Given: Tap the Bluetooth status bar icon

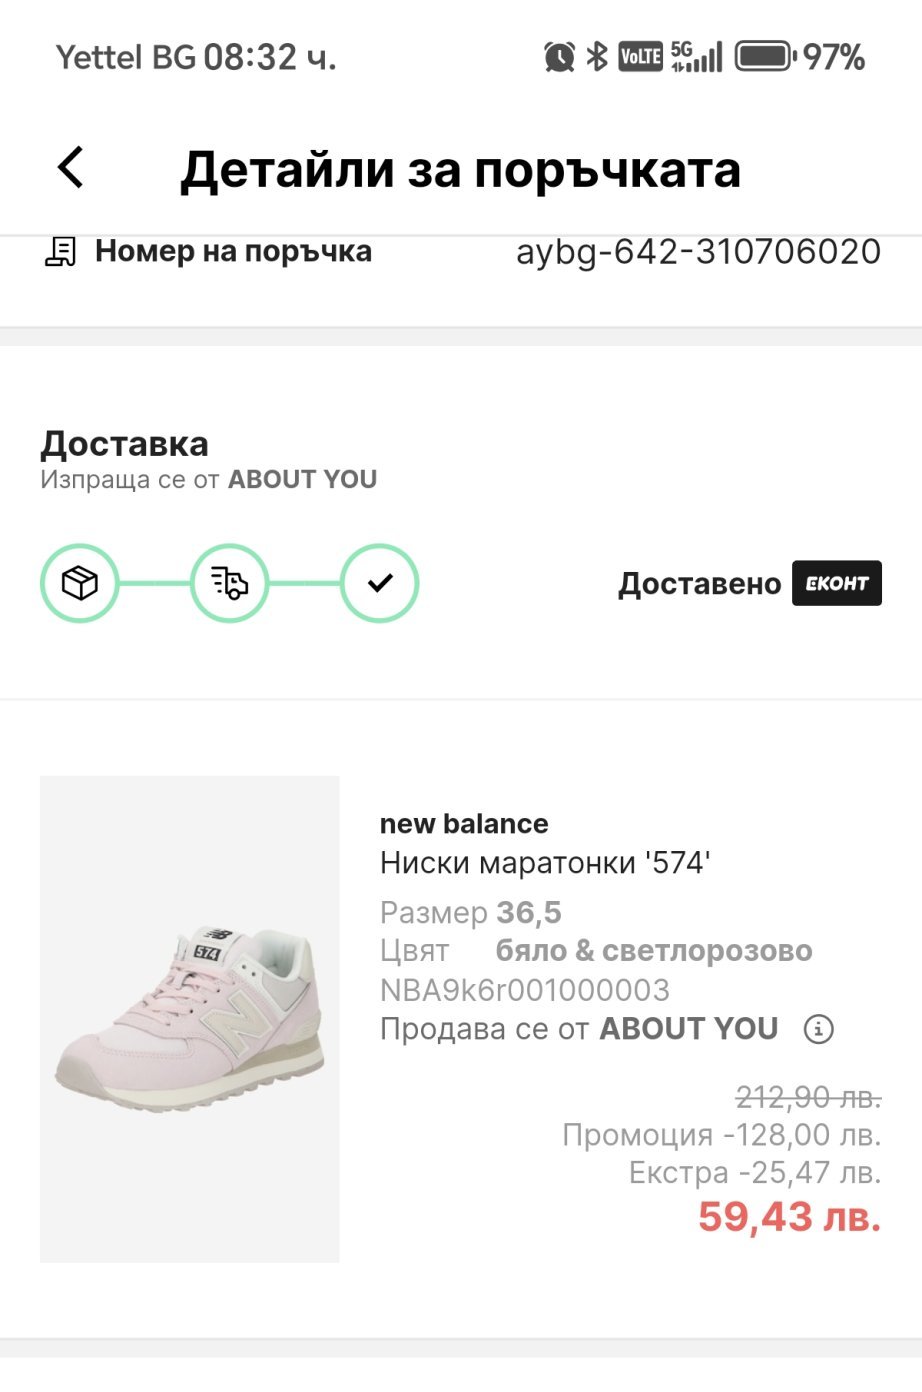Looking at the screenshot, I should (597, 57).
